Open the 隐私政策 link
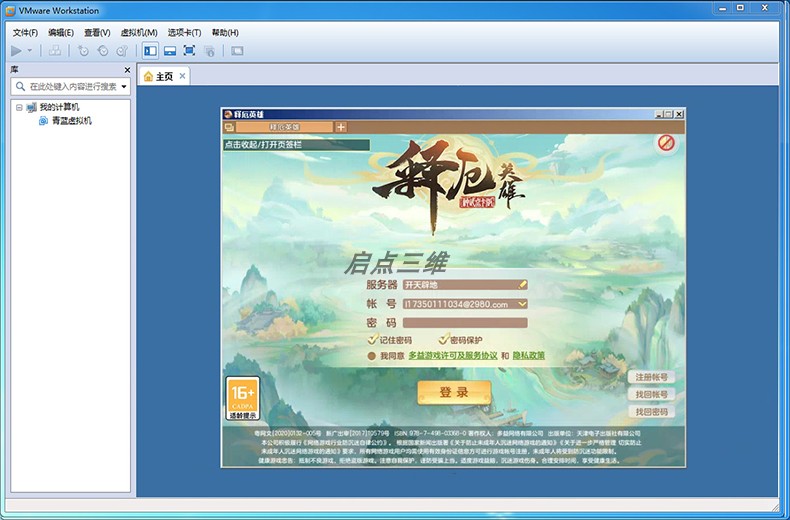790x520 pixels. click(529, 356)
